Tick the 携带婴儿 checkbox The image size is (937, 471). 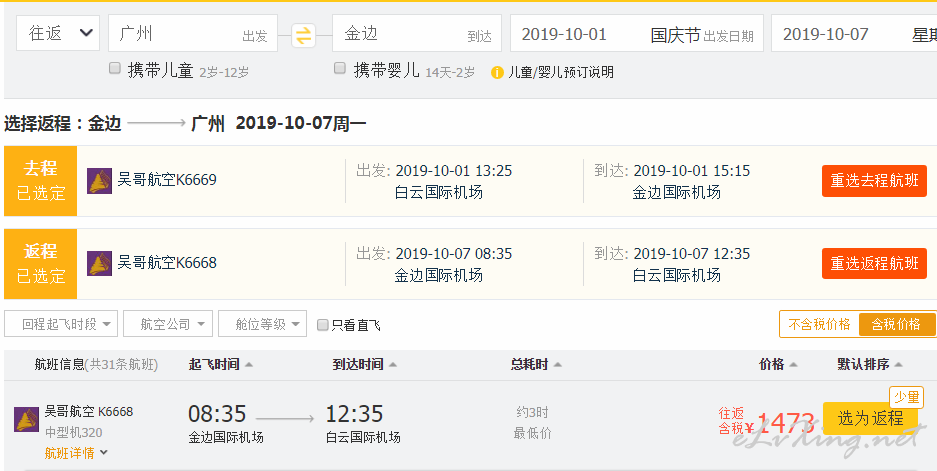(340, 69)
